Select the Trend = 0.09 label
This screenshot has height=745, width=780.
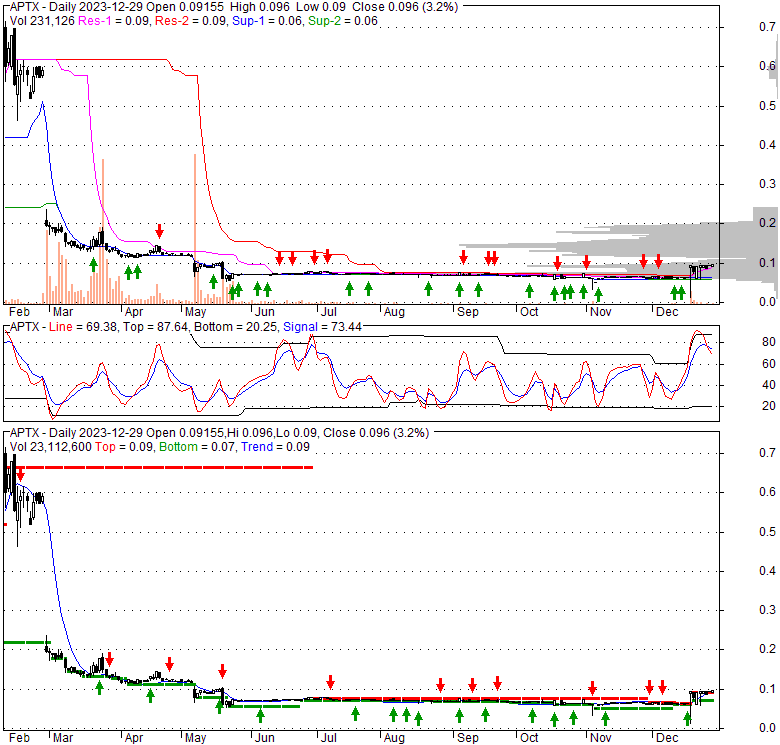pyautogui.click(x=275, y=447)
